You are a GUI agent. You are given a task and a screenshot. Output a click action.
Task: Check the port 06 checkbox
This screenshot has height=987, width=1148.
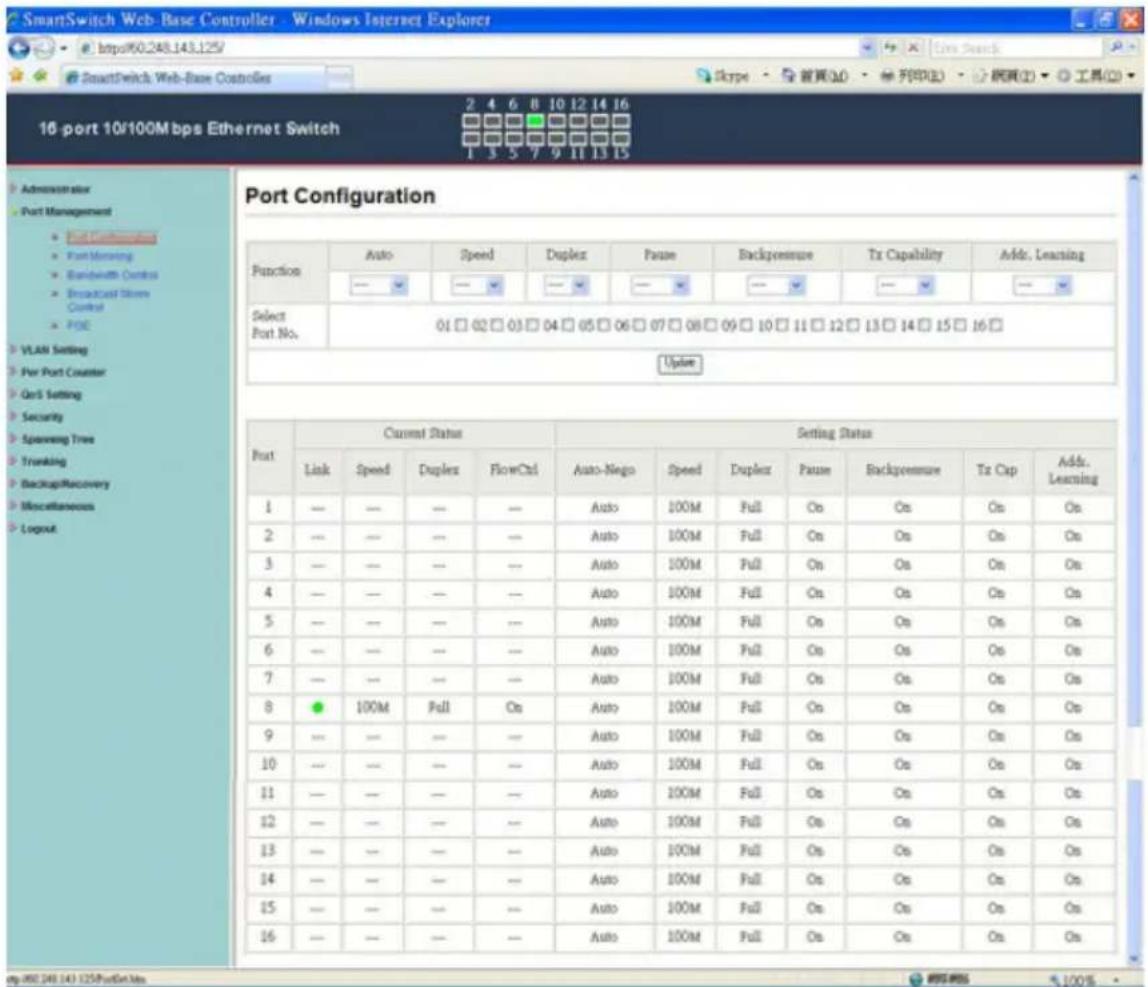pos(639,325)
